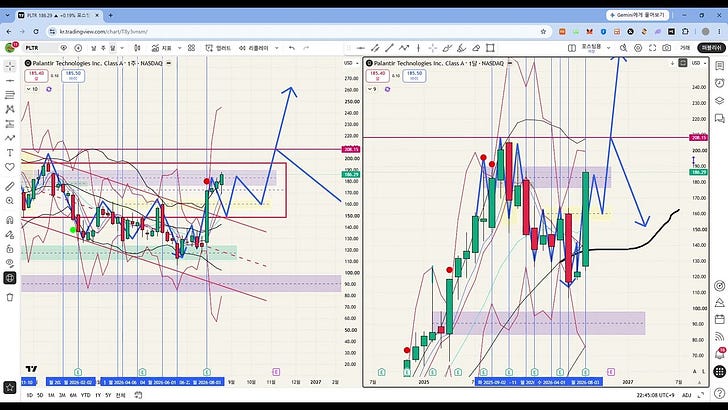Open the 지표 indicators button
The height and width of the screenshot is (410, 728).
click(162, 48)
